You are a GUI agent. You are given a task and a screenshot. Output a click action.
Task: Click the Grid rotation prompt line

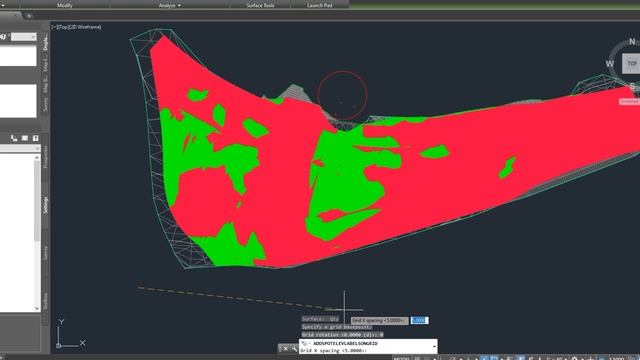coord(342,335)
